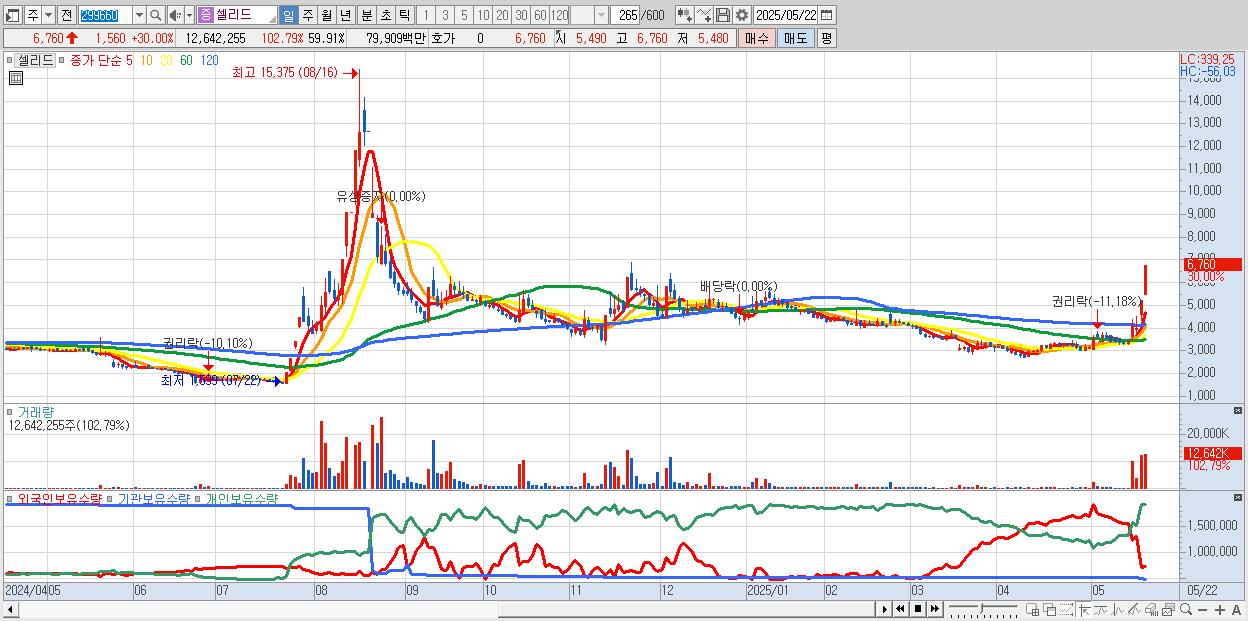Select interval 3 button

(444, 15)
